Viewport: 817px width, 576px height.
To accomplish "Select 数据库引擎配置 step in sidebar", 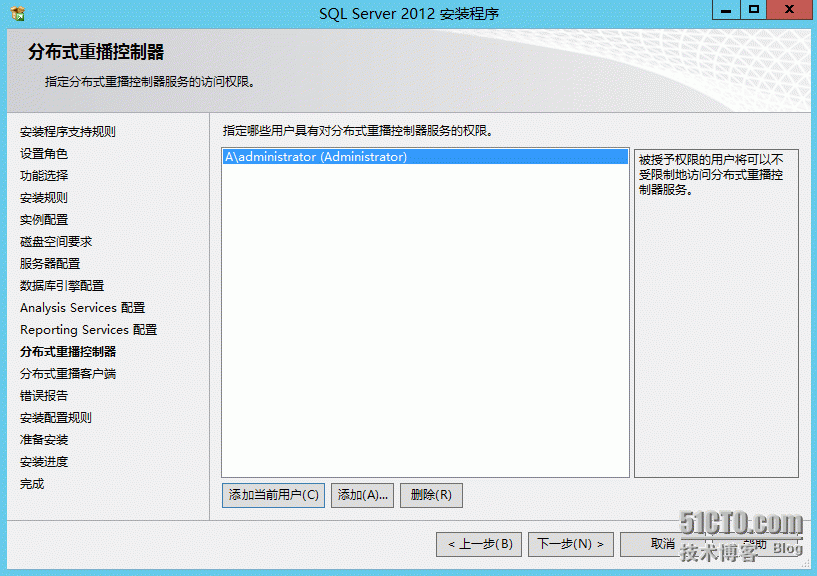I will (x=62, y=286).
